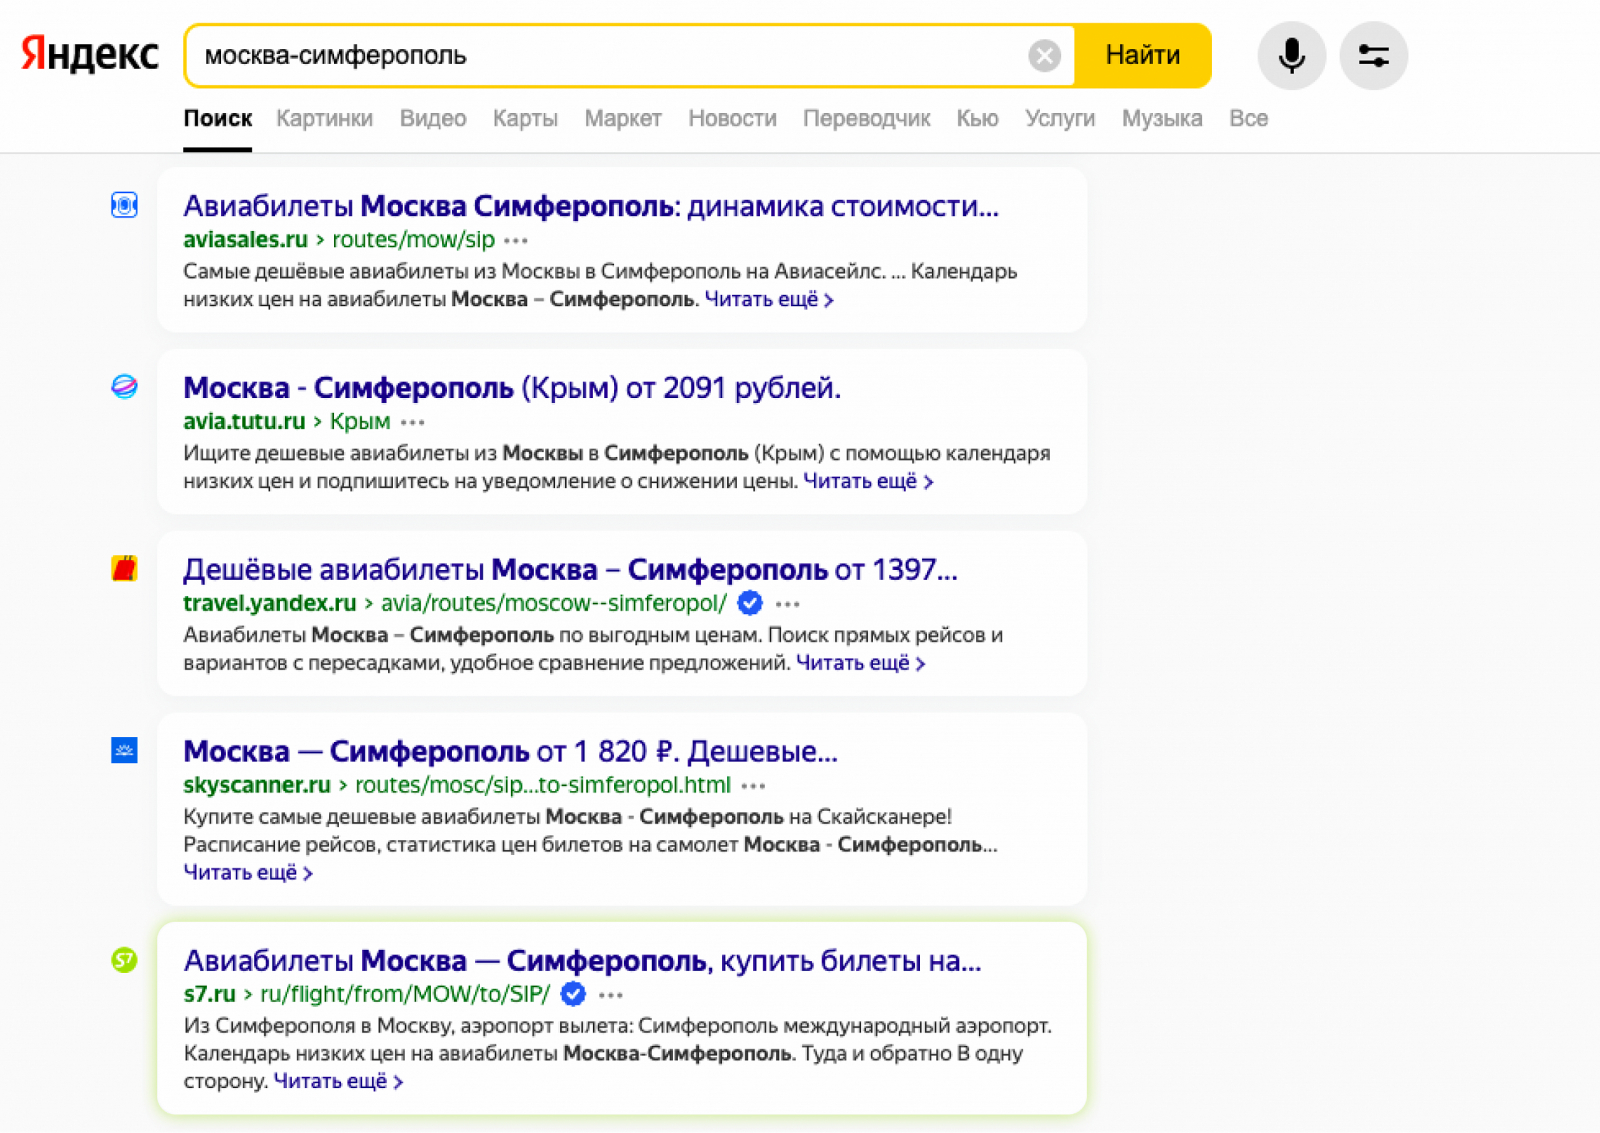Viewport: 1600px width, 1133px height.
Task: Show all services via the Все tab
Action: (x=1248, y=118)
